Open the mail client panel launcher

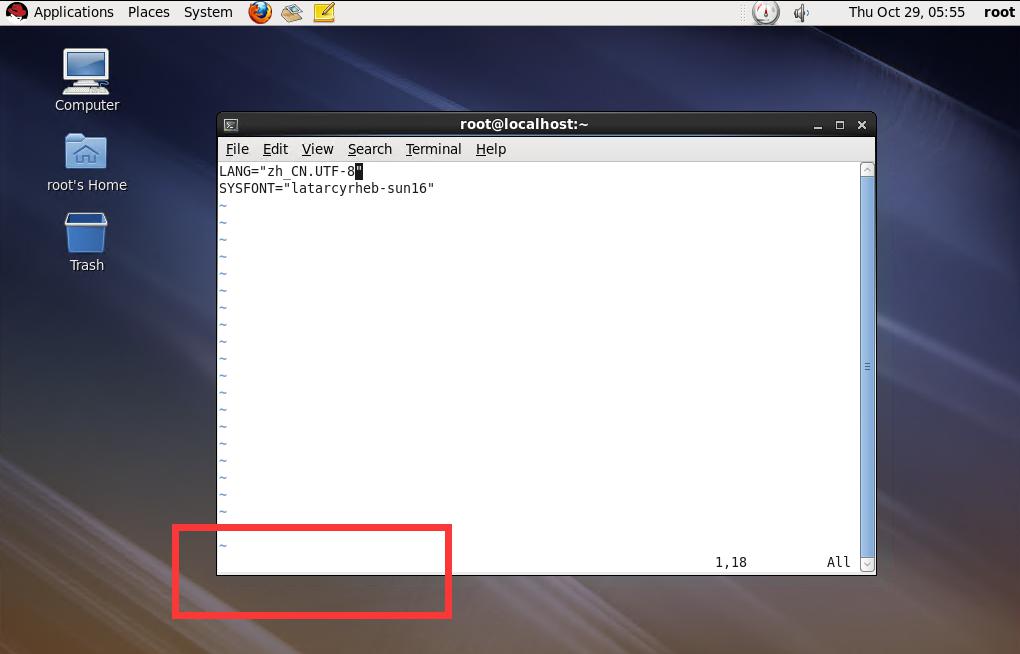291,12
